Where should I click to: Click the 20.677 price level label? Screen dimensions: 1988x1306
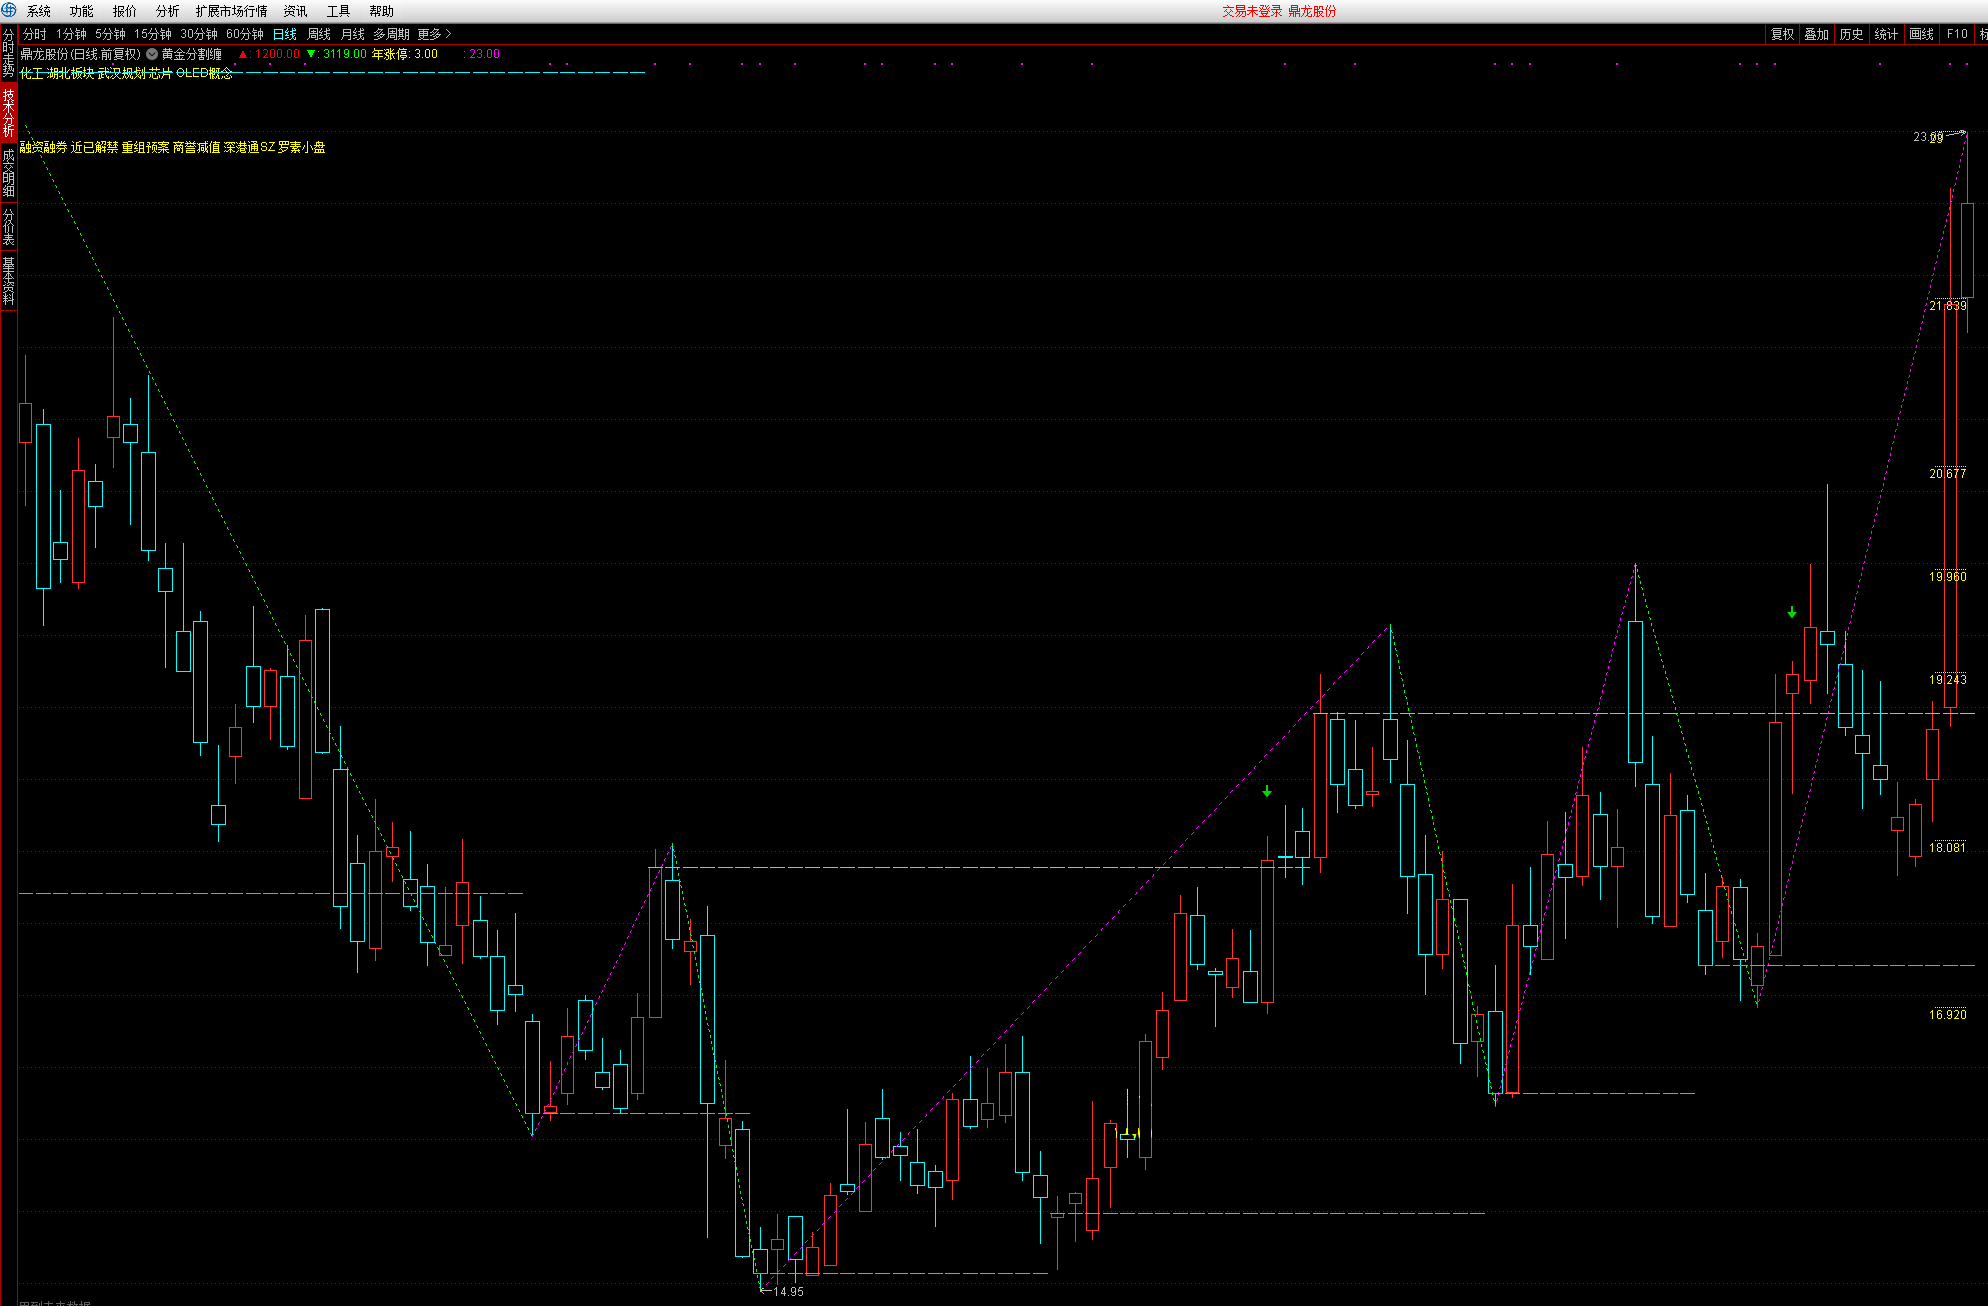pos(1948,473)
